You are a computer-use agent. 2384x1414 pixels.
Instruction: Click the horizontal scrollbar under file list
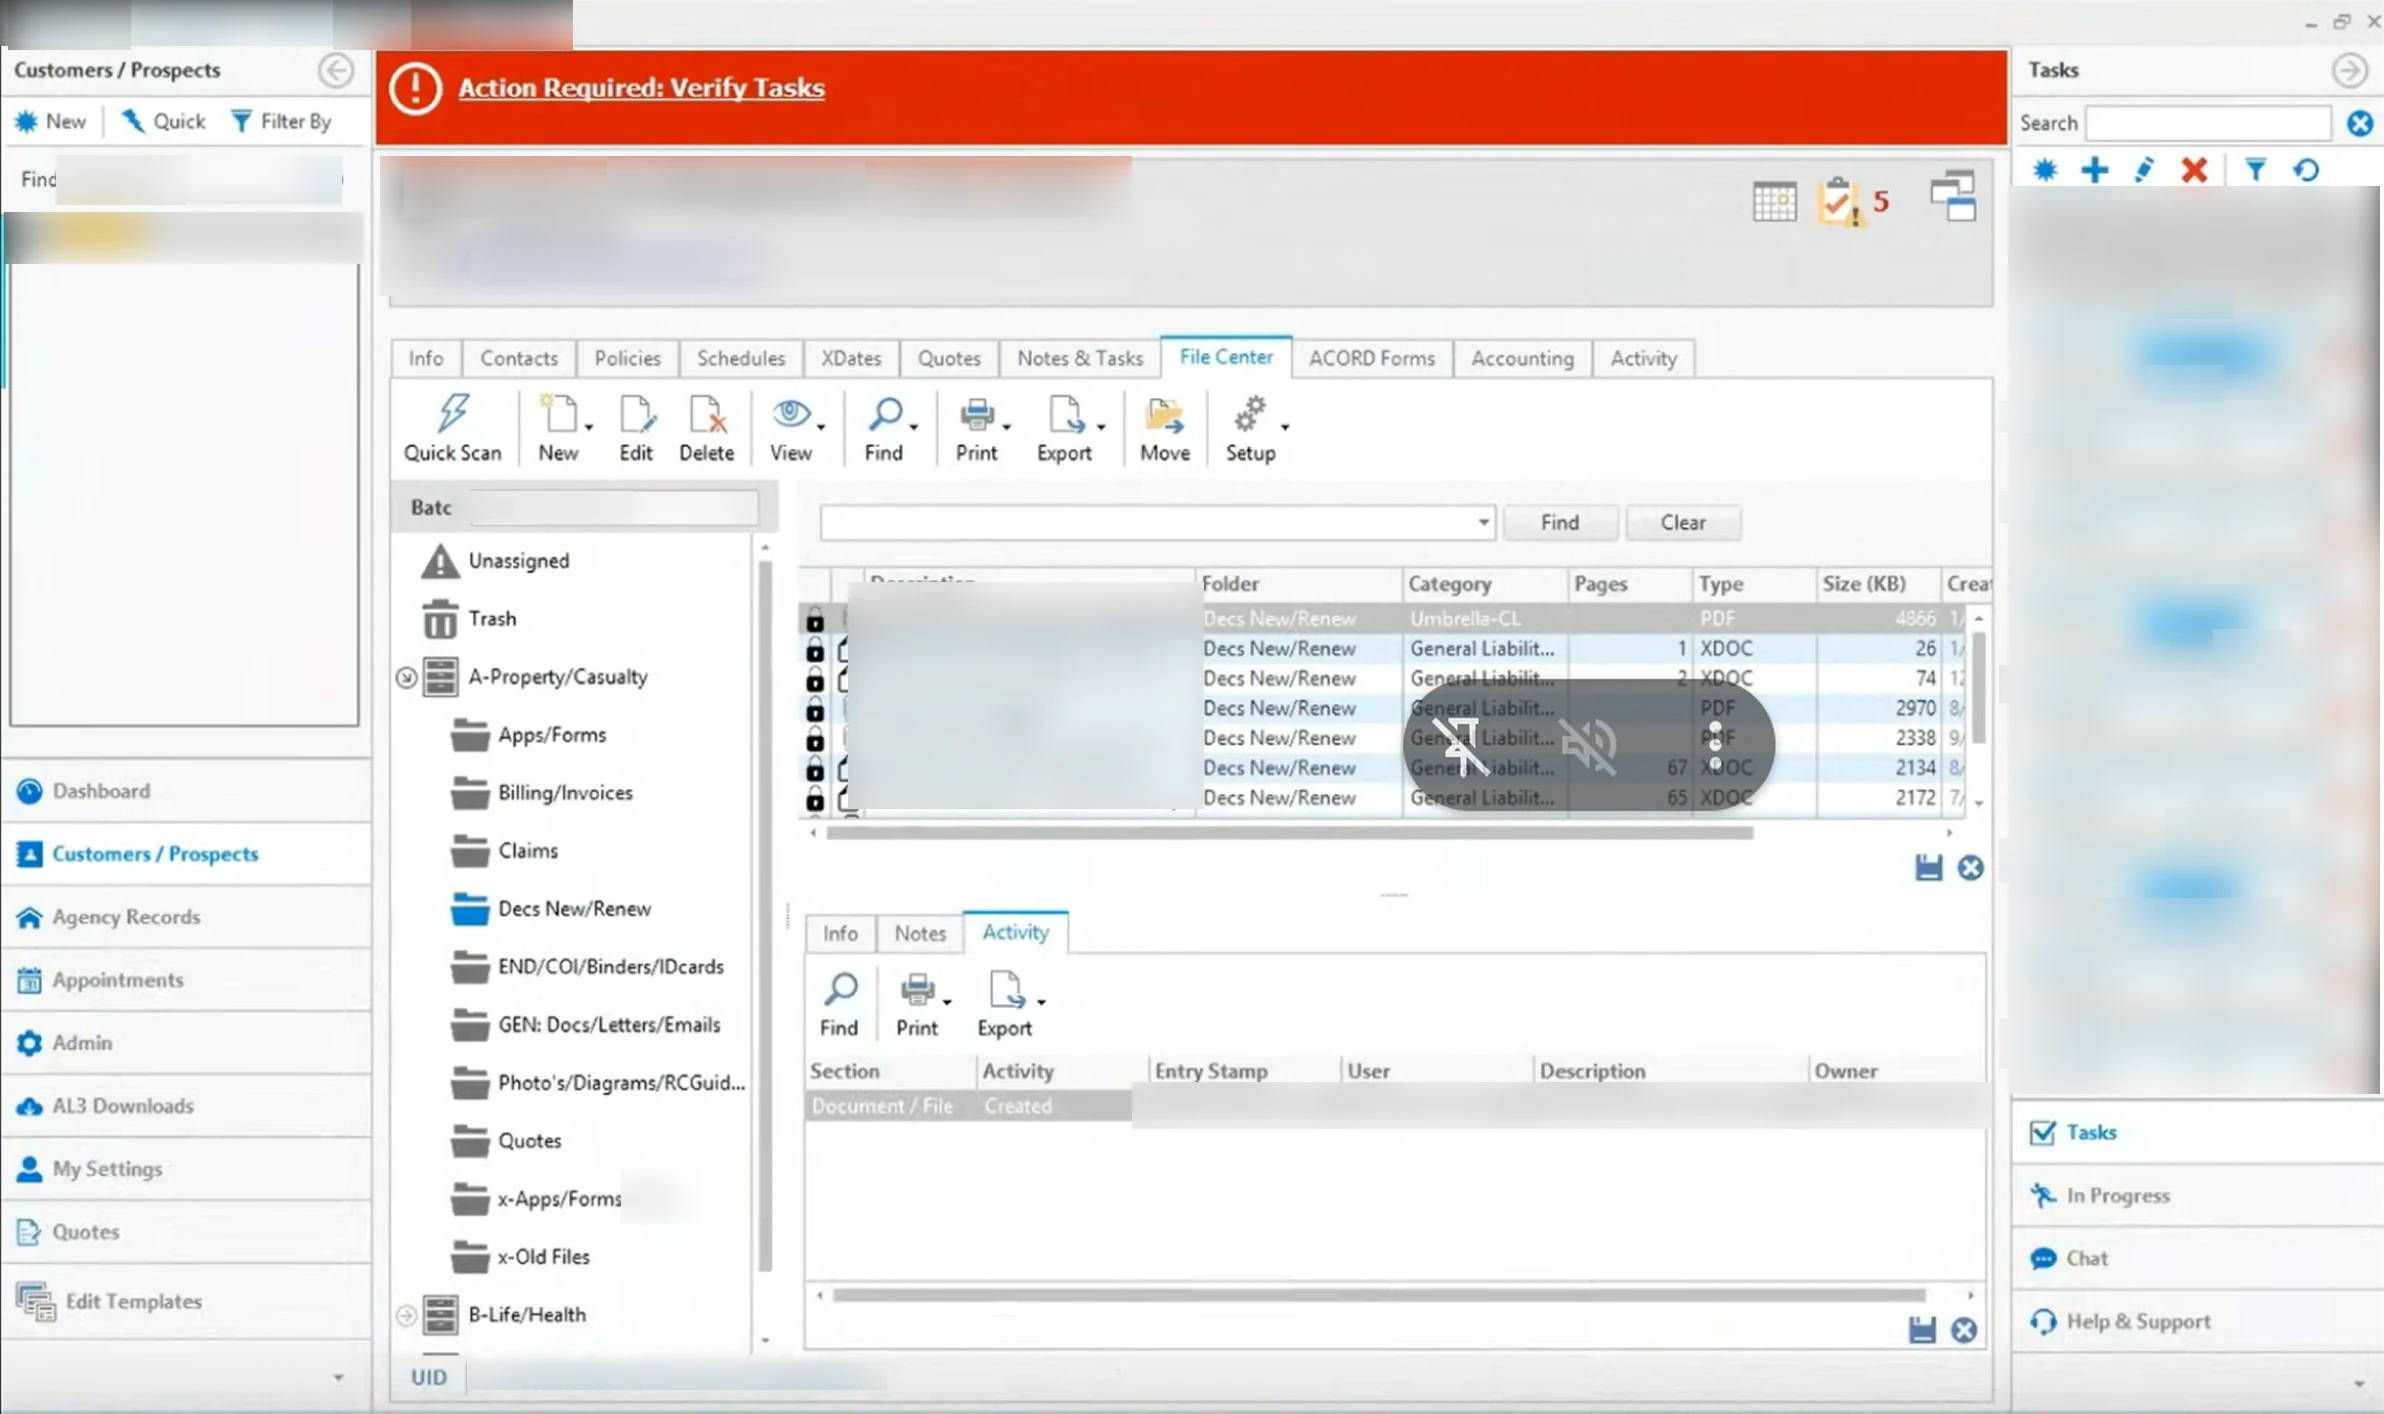point(1290,833)
